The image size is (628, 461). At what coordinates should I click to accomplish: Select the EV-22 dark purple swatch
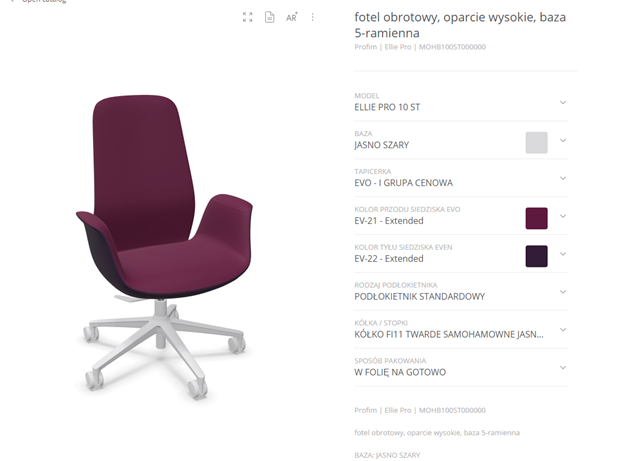pyautogui.click(x=536, y=256)
